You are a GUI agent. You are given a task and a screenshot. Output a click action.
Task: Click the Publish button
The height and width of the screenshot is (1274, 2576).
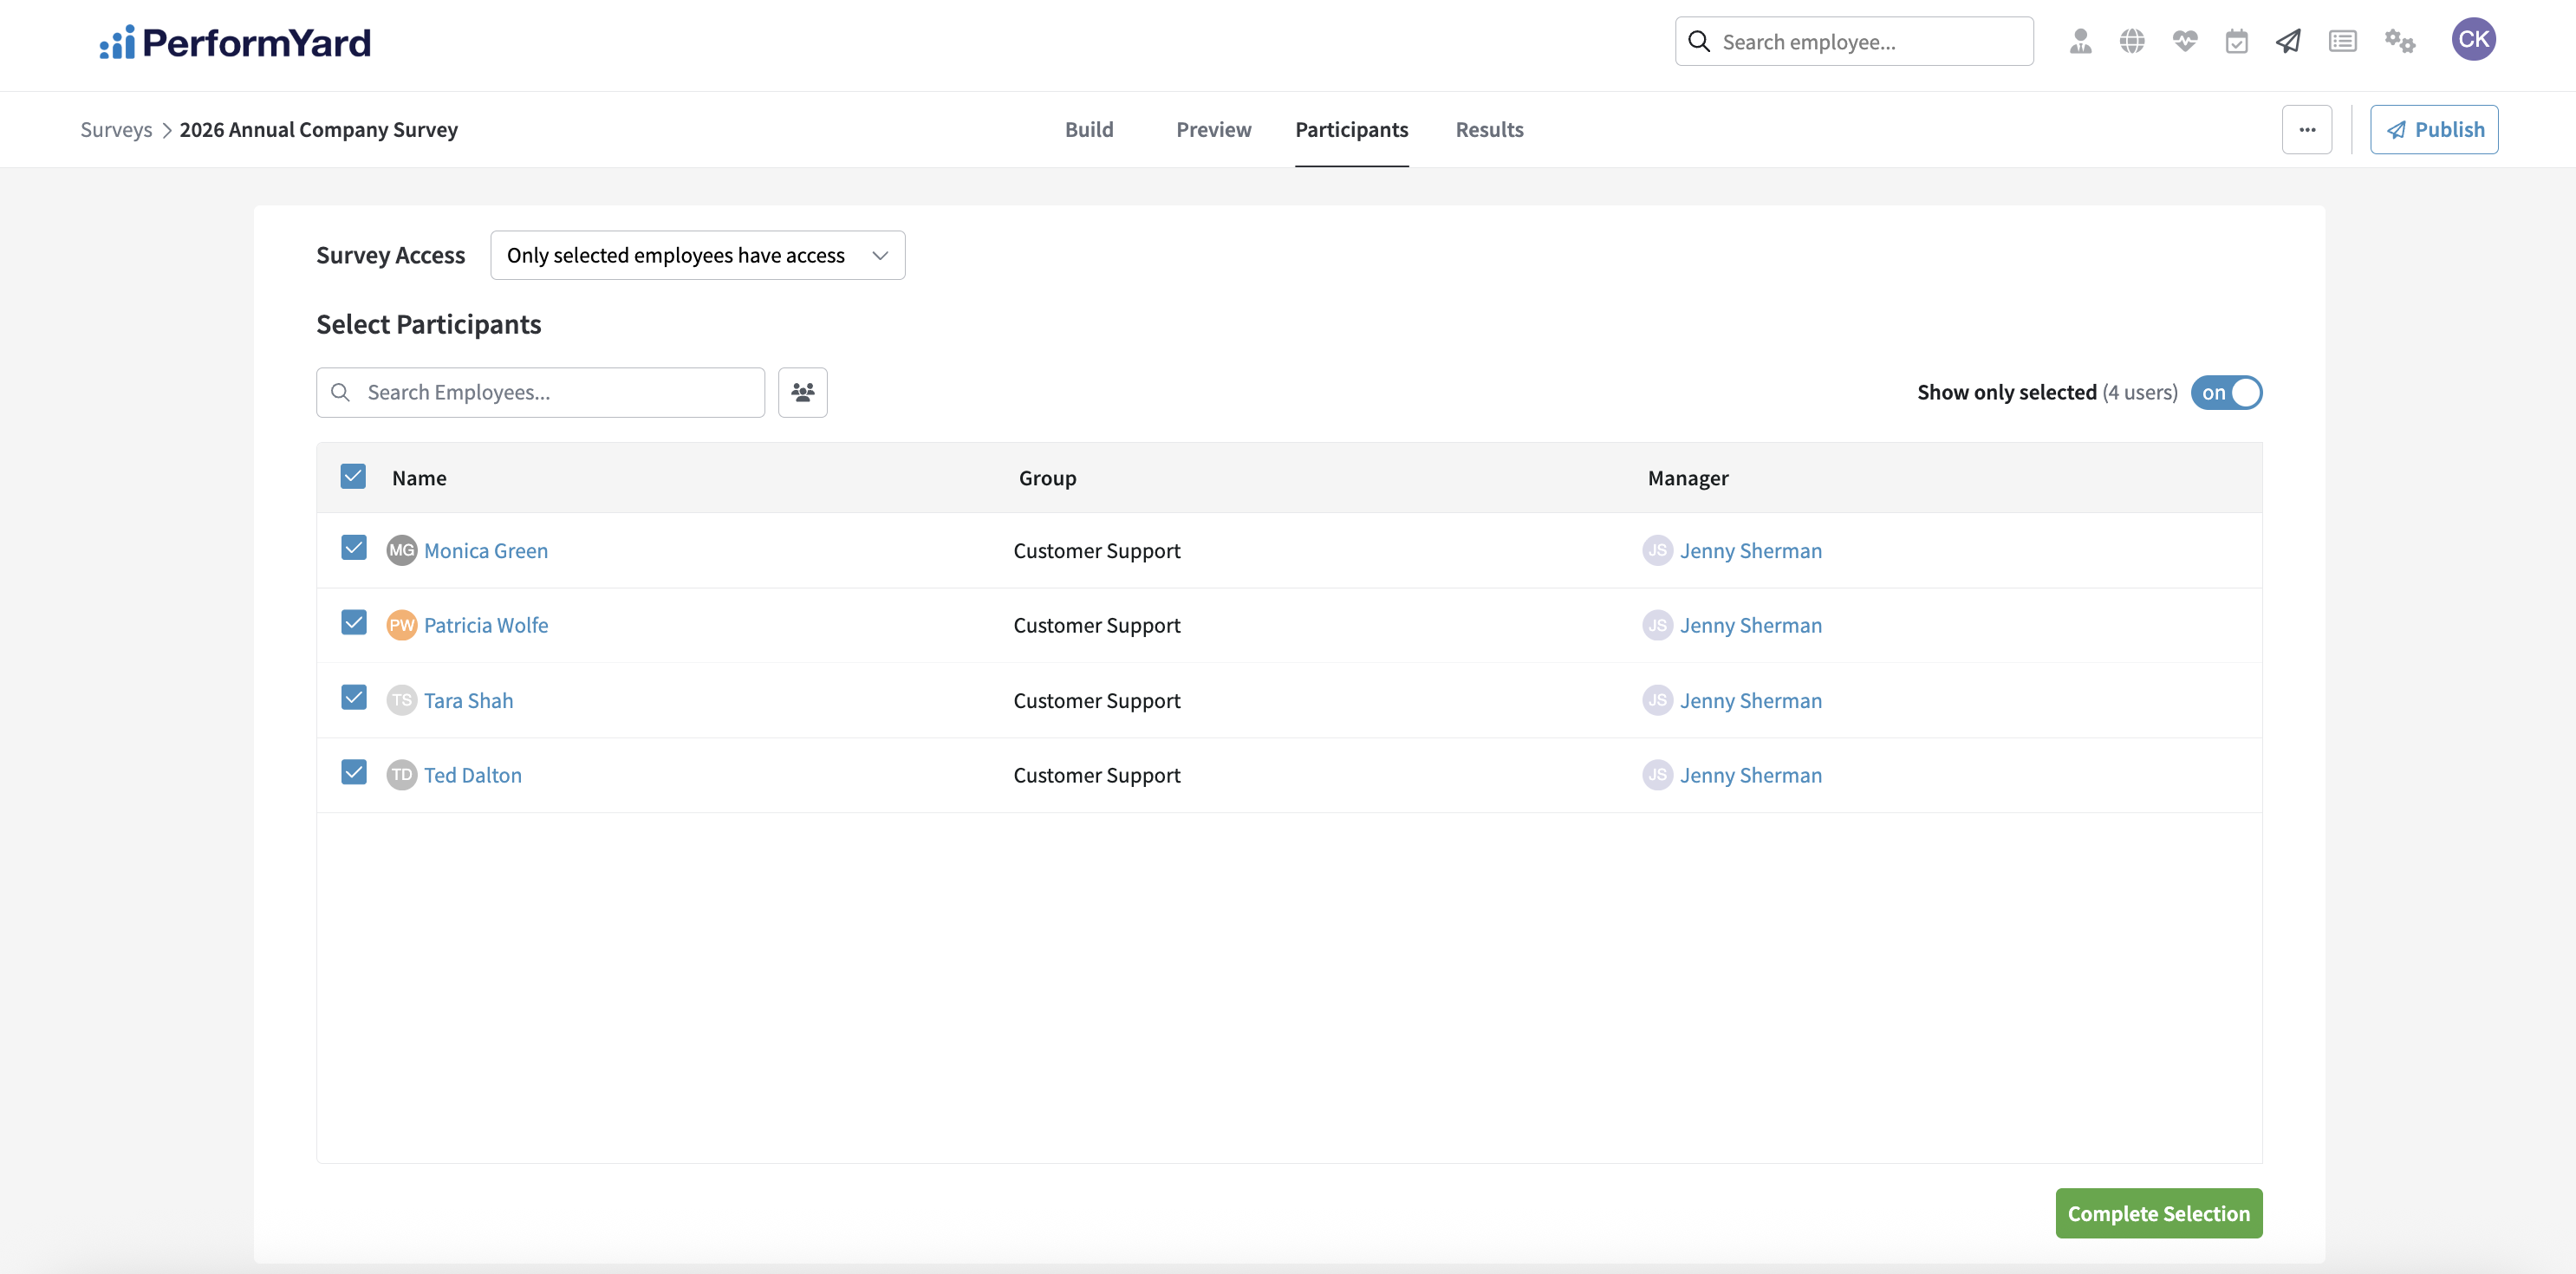pos(2433,129)
